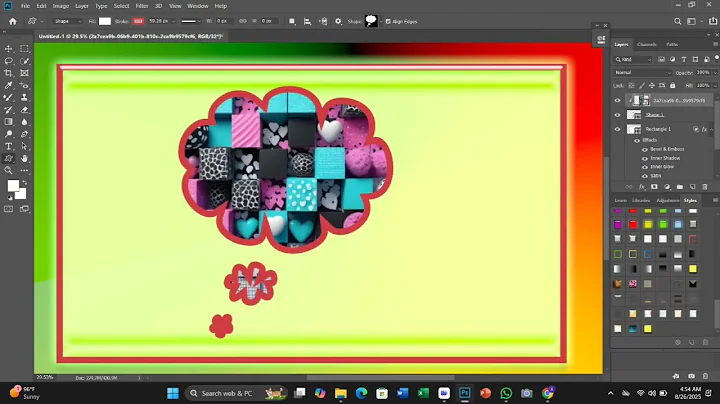Open the stroke line type dropdown
The image size is (720, 404).
pyautogui.click(x=191, y=21)
